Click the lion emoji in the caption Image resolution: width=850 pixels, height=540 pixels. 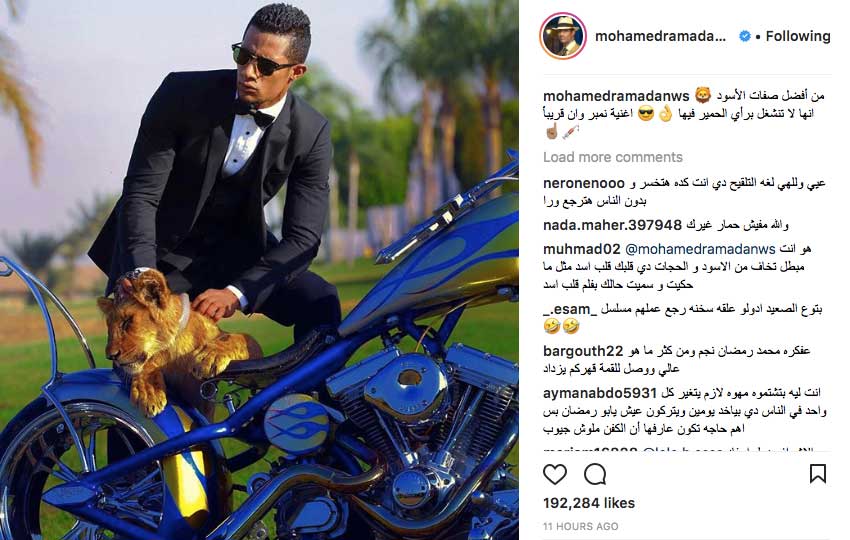point(703,95)
